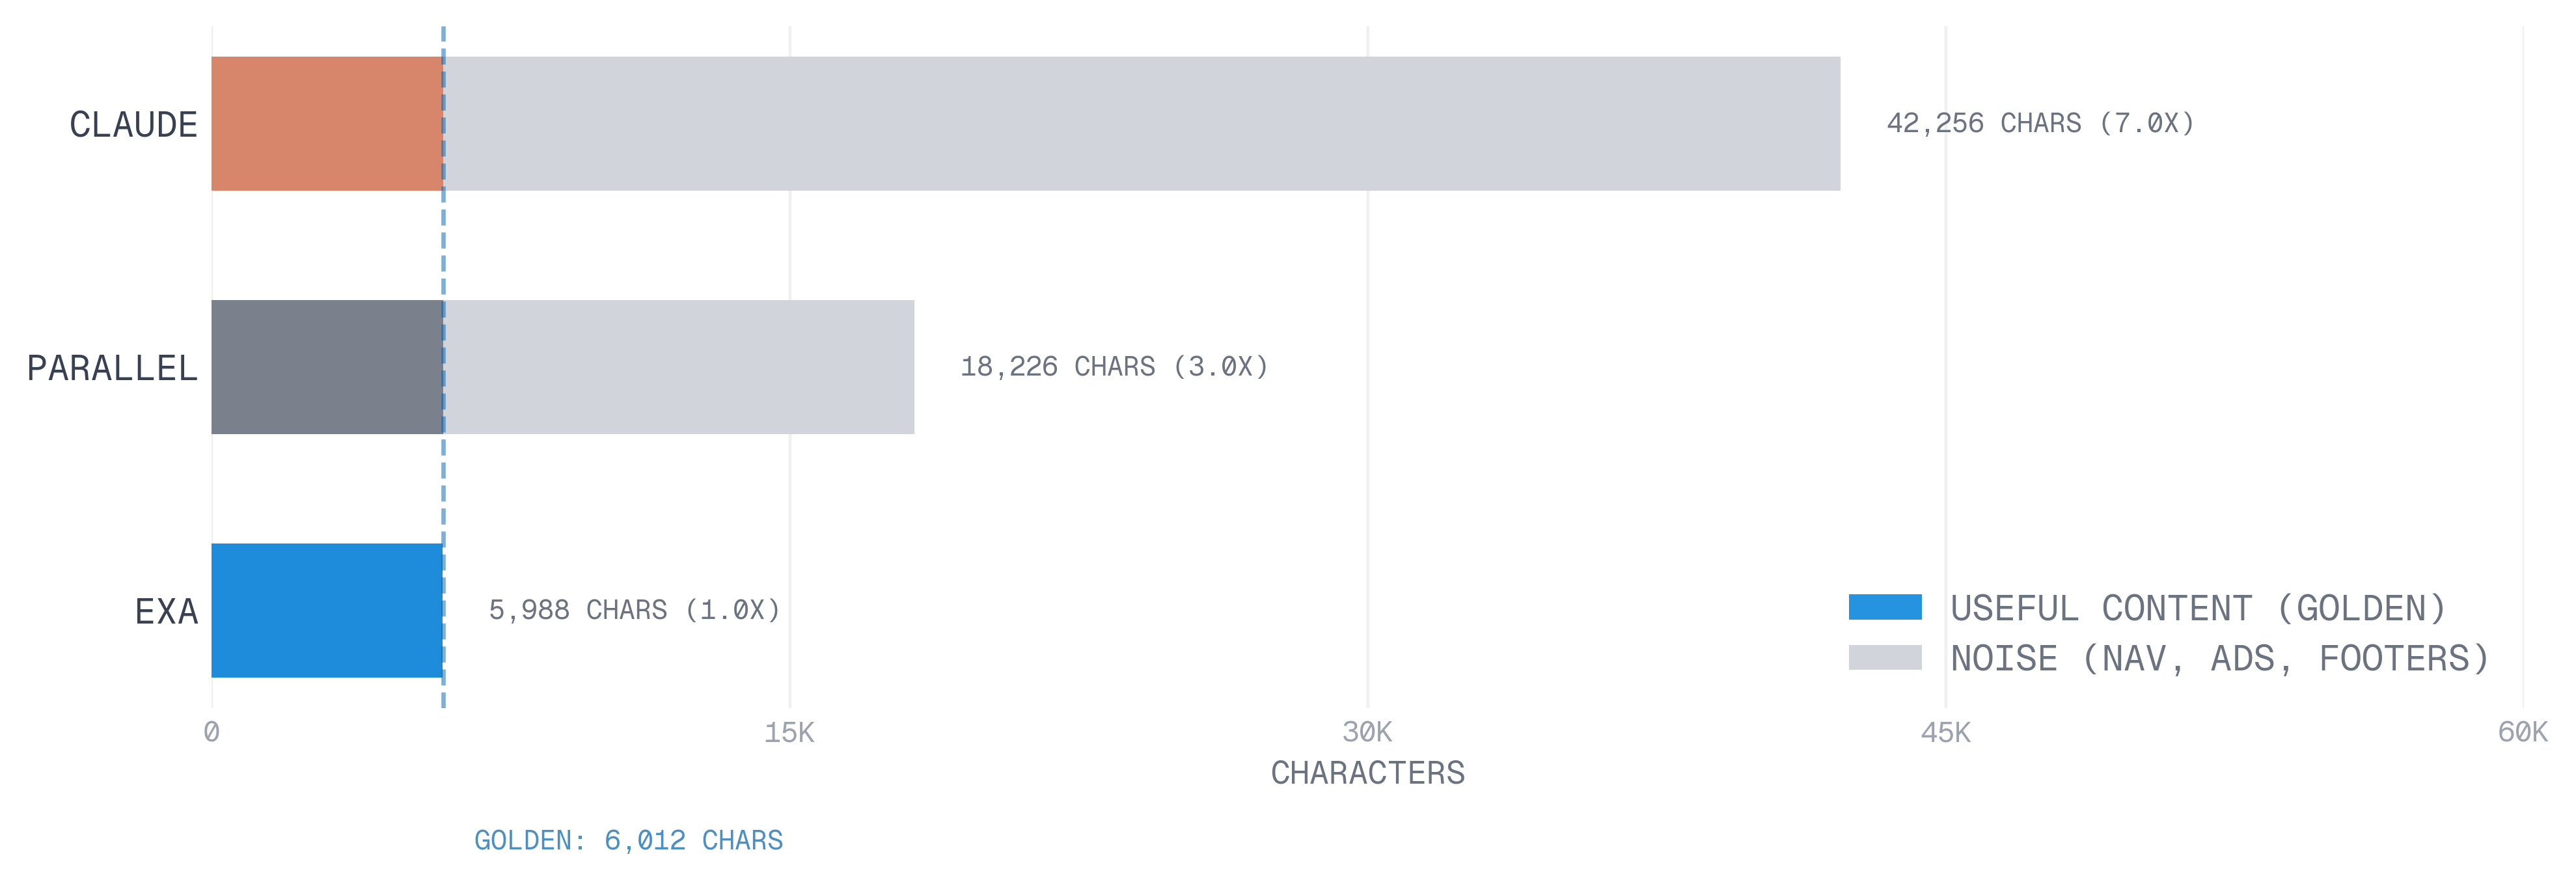Click the blue Useful Content legend swatch
This screenshot has width=2576, height=880.
coord(1884,607)
